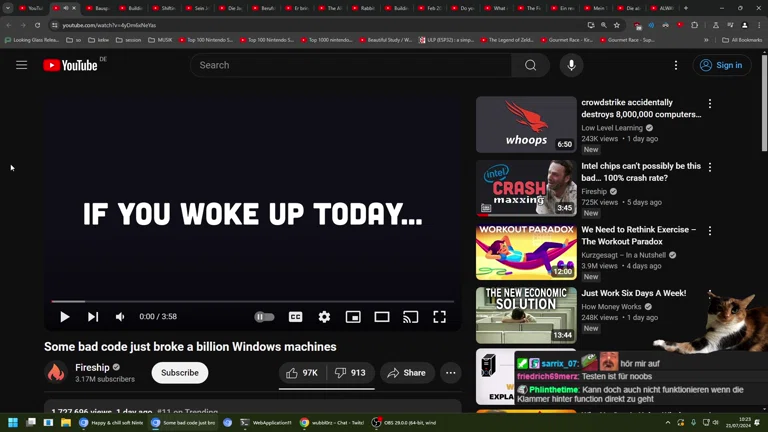The width and height of the screenshot is (768, 432).
Task: Open the browser zoom magnifier icon
Action: coord(604,25)
